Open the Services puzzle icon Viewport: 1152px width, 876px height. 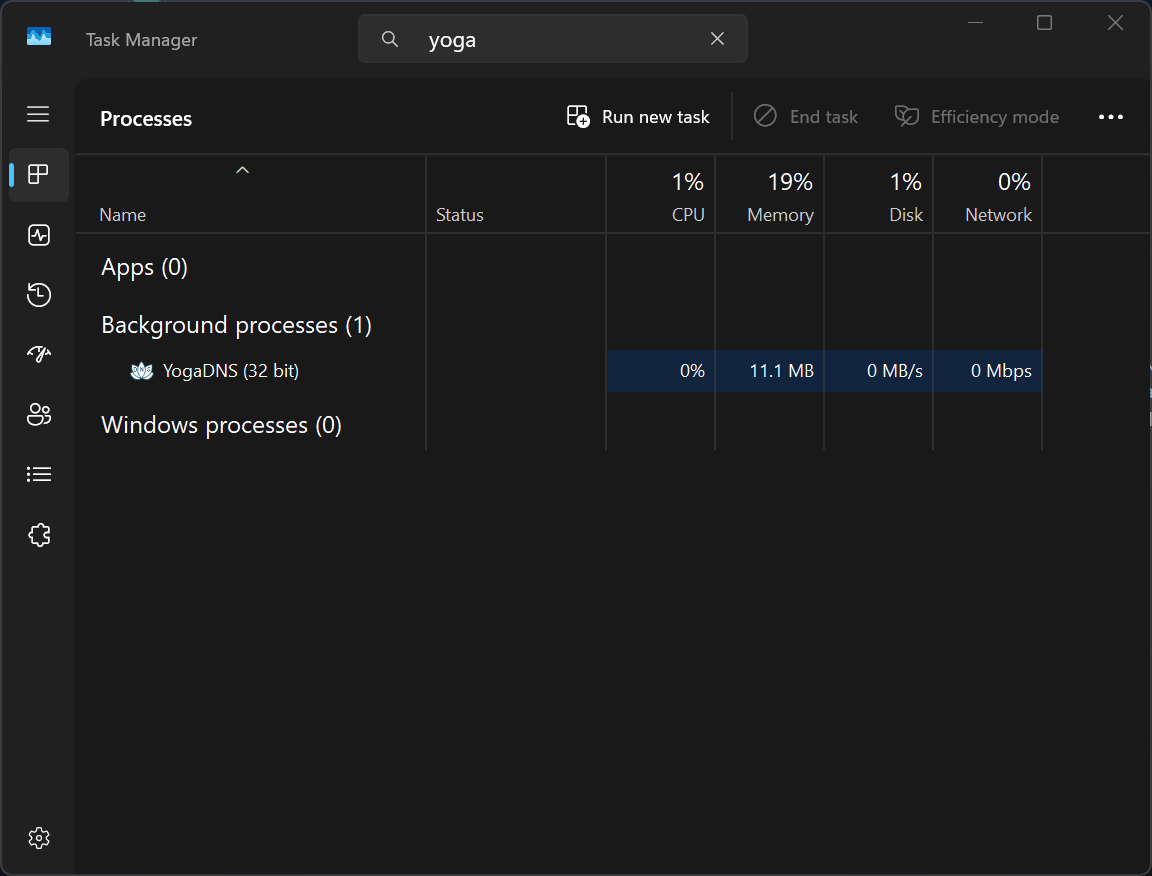coord(38,535)
